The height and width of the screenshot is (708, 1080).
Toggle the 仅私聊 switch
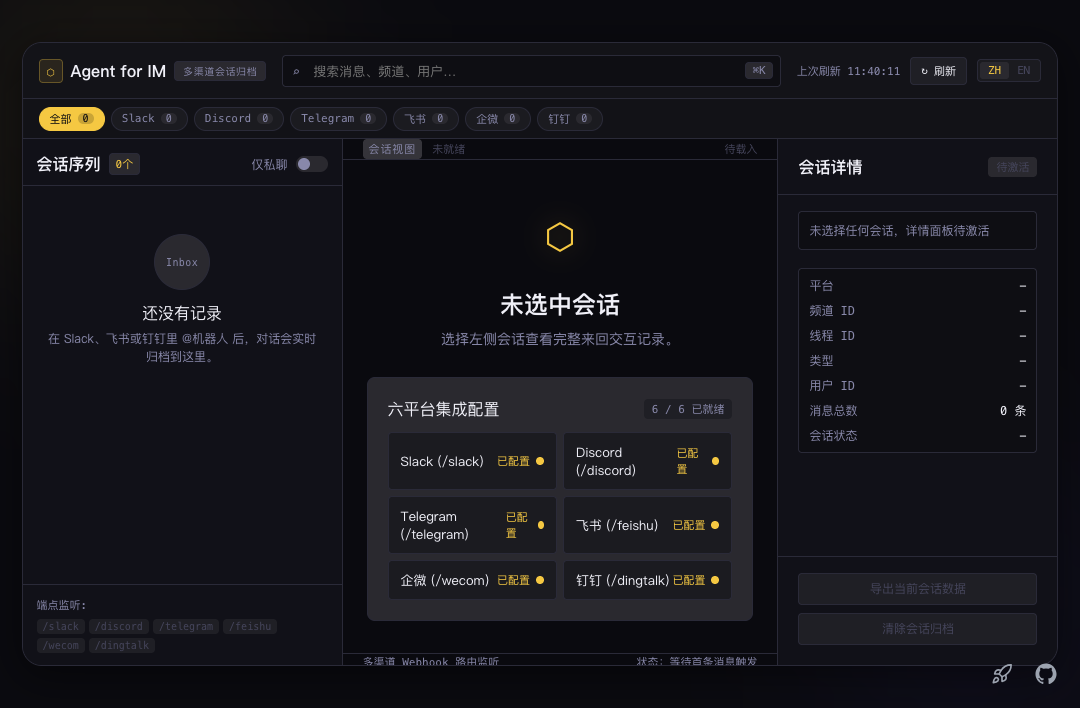[x=311, y=164]
